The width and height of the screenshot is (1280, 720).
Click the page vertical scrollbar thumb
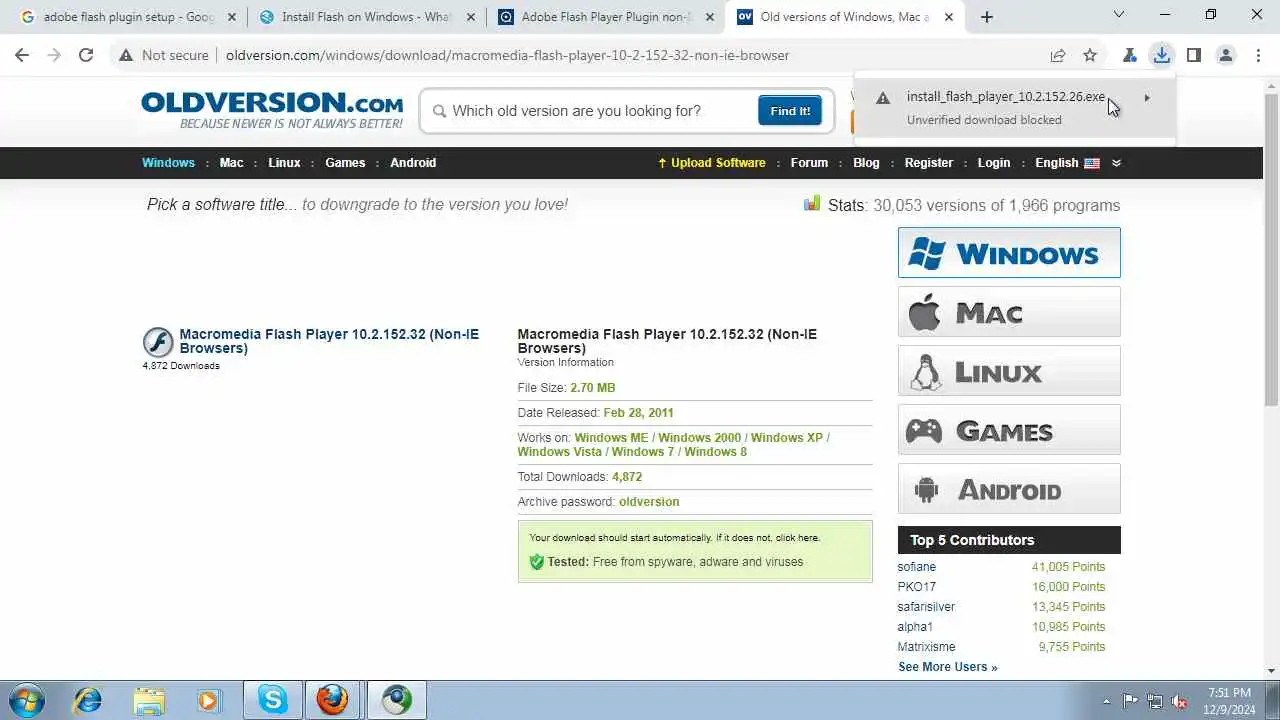coord(1271,250)
